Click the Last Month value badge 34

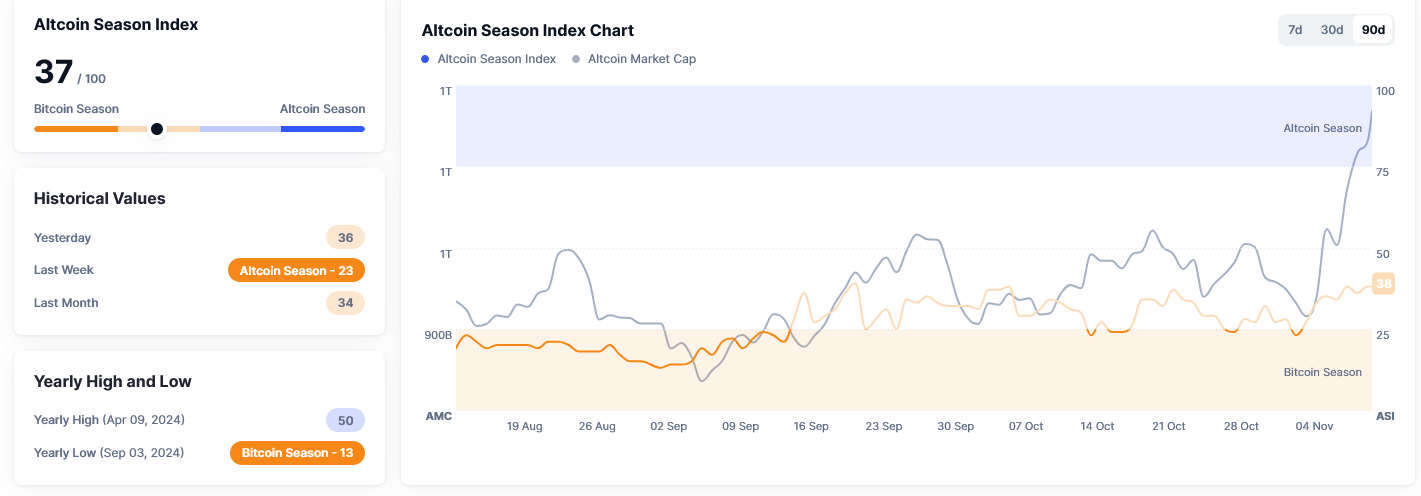pos(346,303)
